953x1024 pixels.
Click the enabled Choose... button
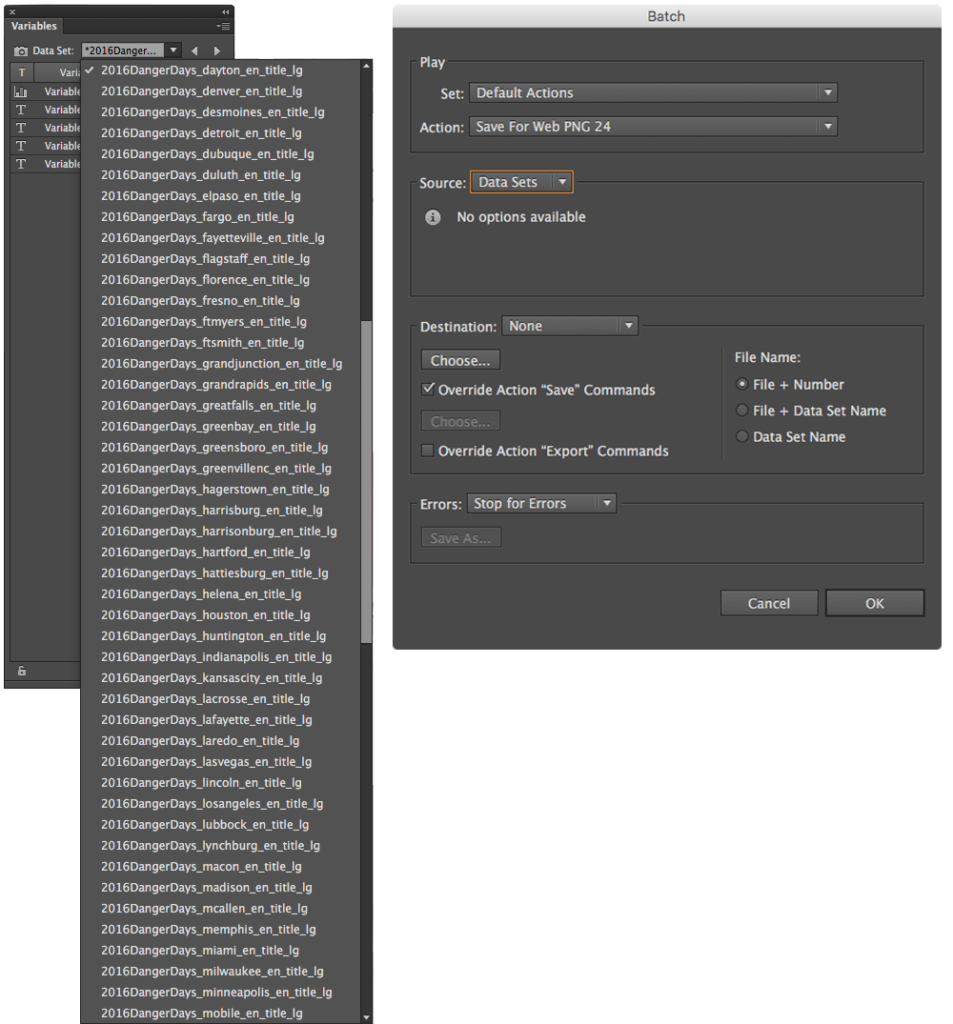coord(460,360)
